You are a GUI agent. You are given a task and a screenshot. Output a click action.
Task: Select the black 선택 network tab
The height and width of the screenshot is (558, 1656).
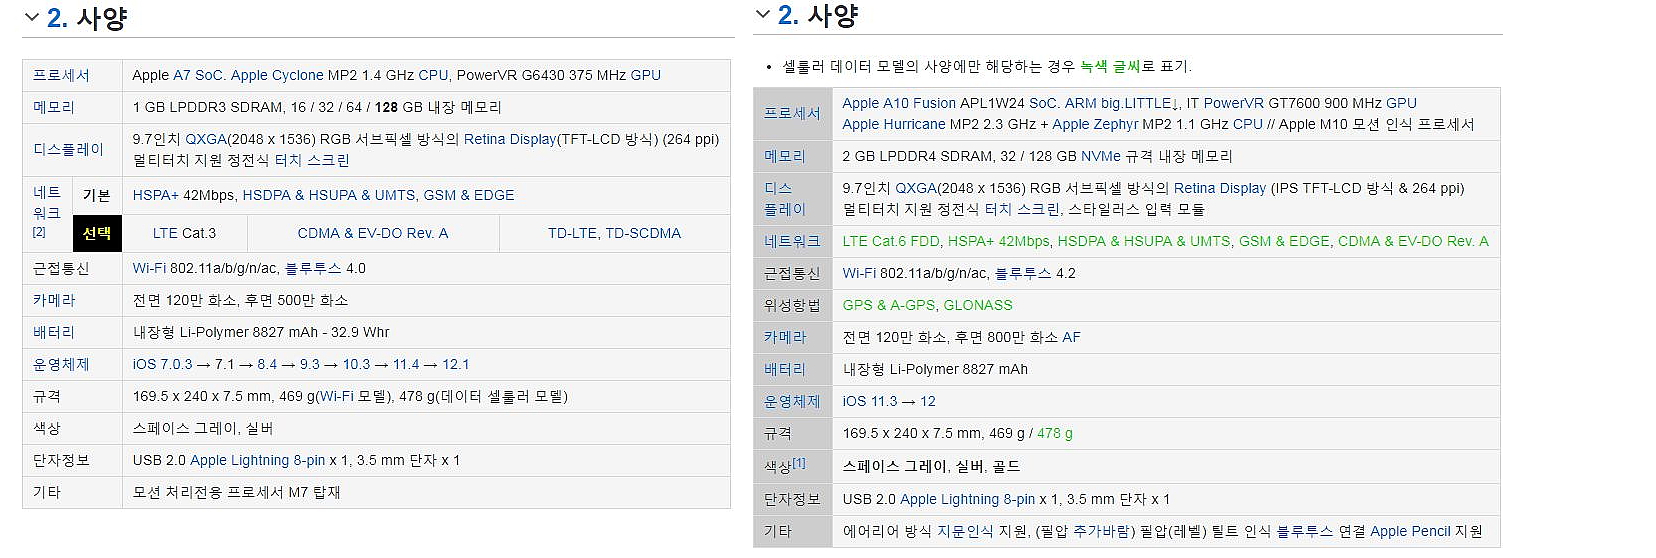(x=97, y=233)
